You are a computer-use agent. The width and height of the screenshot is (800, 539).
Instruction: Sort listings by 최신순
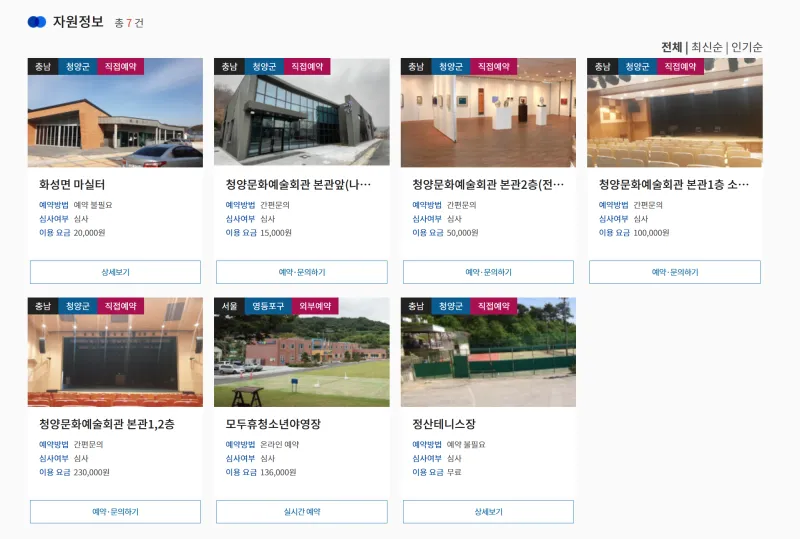click(707, 47)
